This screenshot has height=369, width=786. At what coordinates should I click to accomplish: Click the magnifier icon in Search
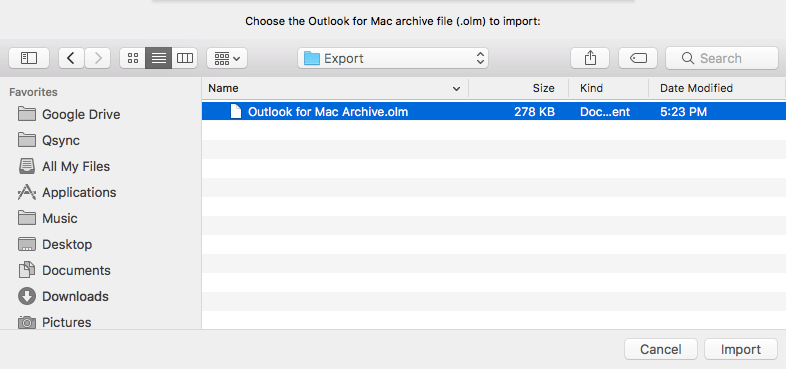coord(688,58)
